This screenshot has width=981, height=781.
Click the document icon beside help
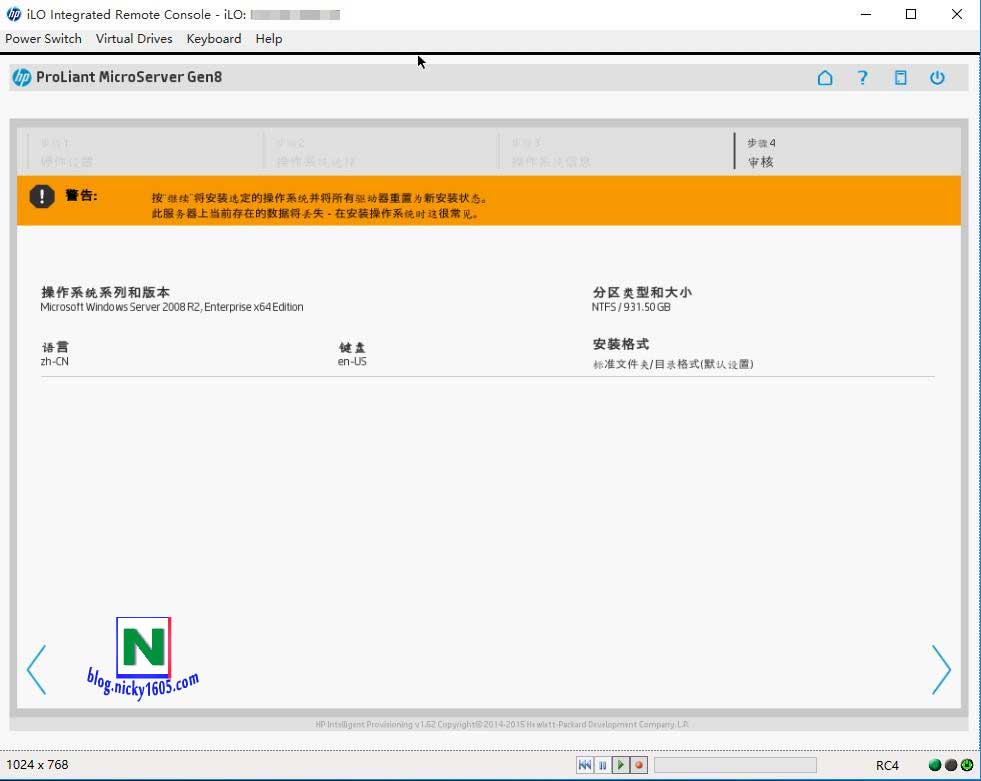[900, 78]
